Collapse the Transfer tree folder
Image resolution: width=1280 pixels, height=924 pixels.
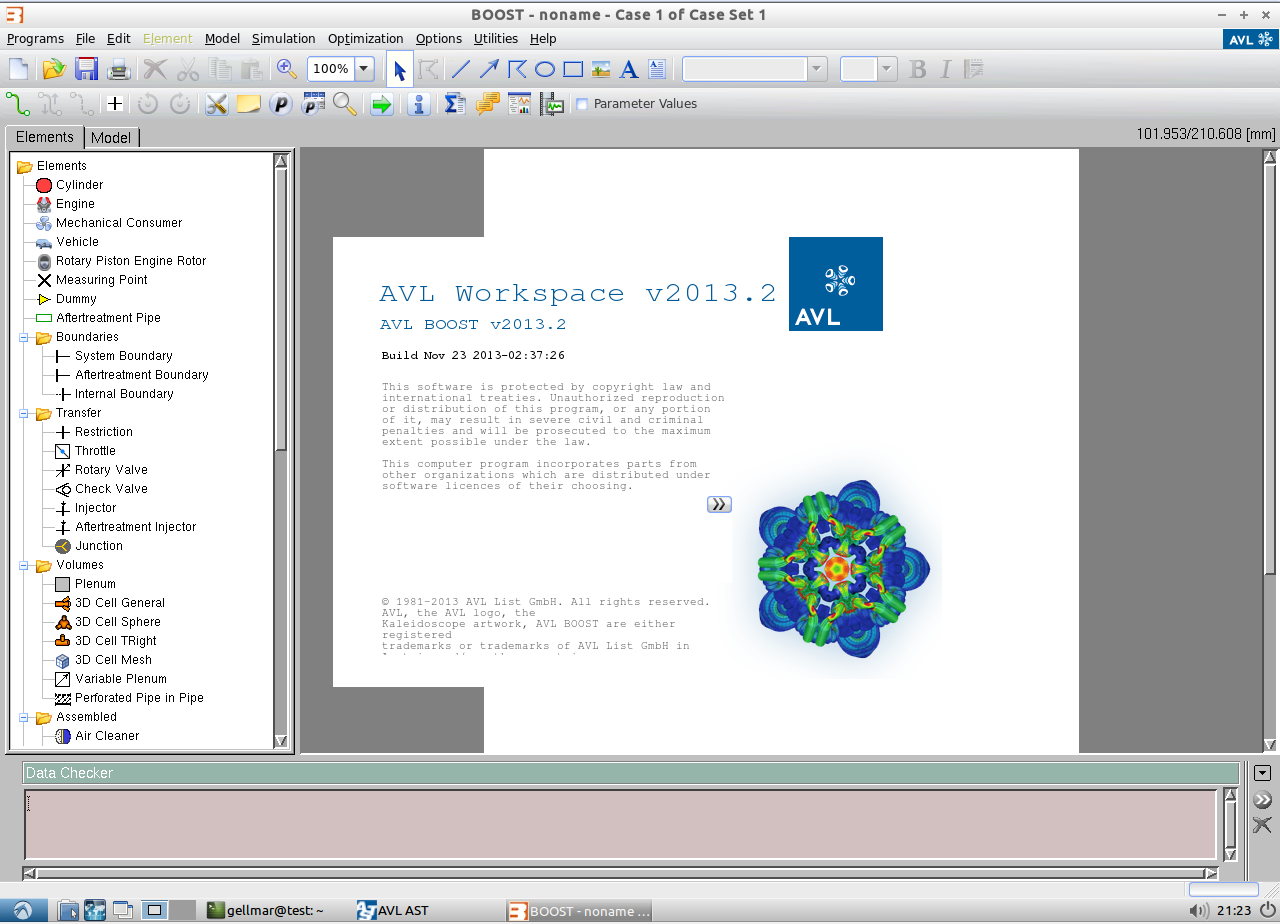[24, 413]
